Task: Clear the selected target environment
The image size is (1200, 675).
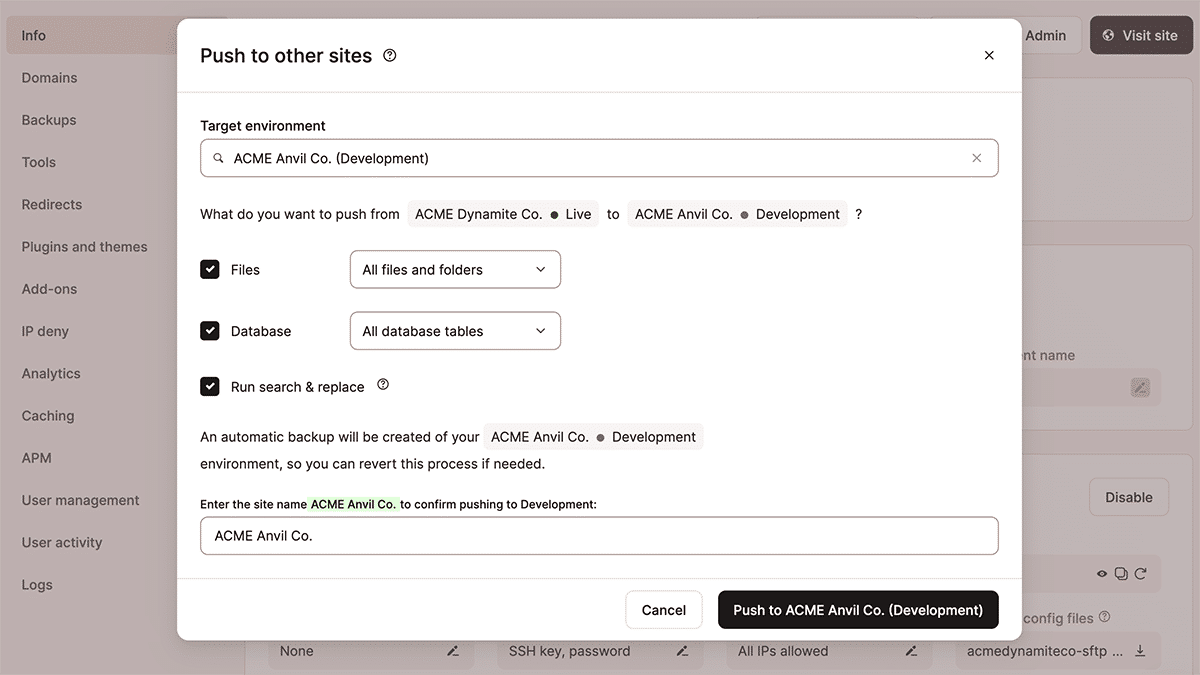Action: [x=977, y=158]
